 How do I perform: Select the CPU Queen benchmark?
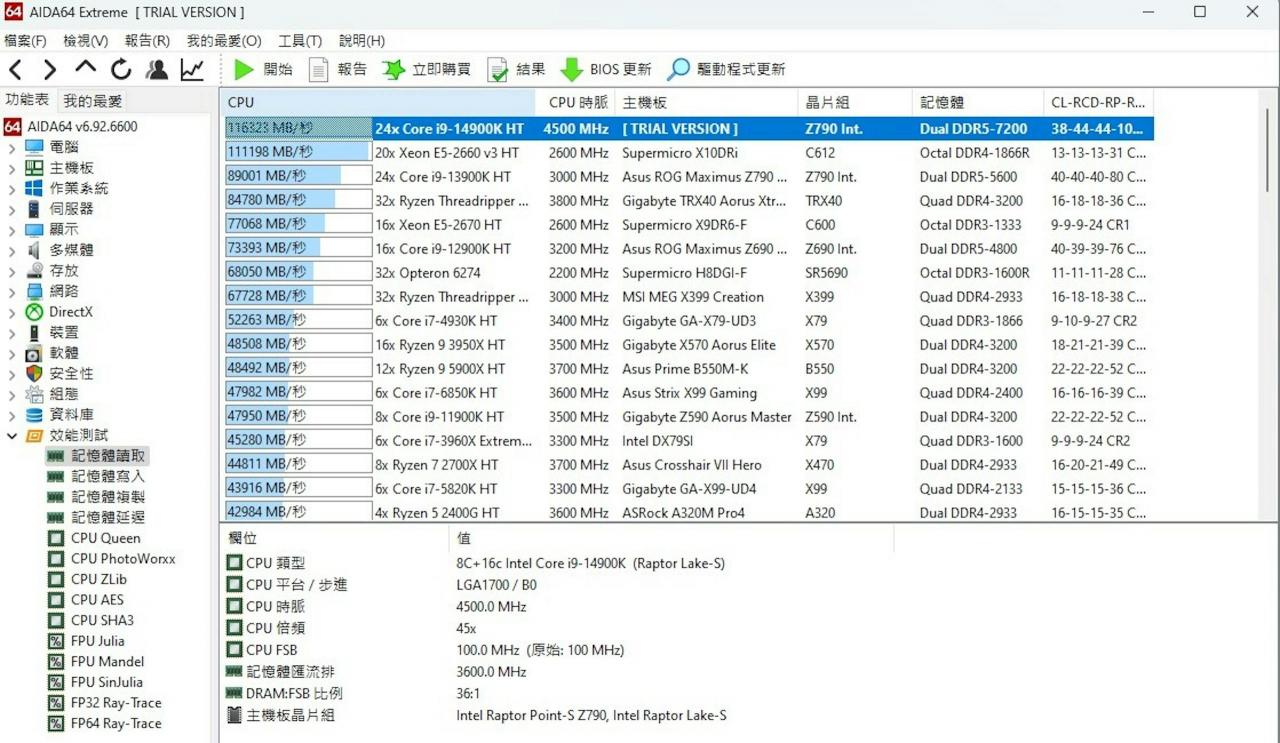click(x=95, y=538)
